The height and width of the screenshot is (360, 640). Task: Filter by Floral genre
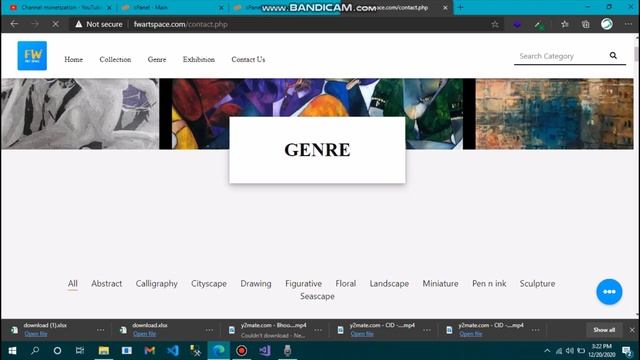[346, 284]
